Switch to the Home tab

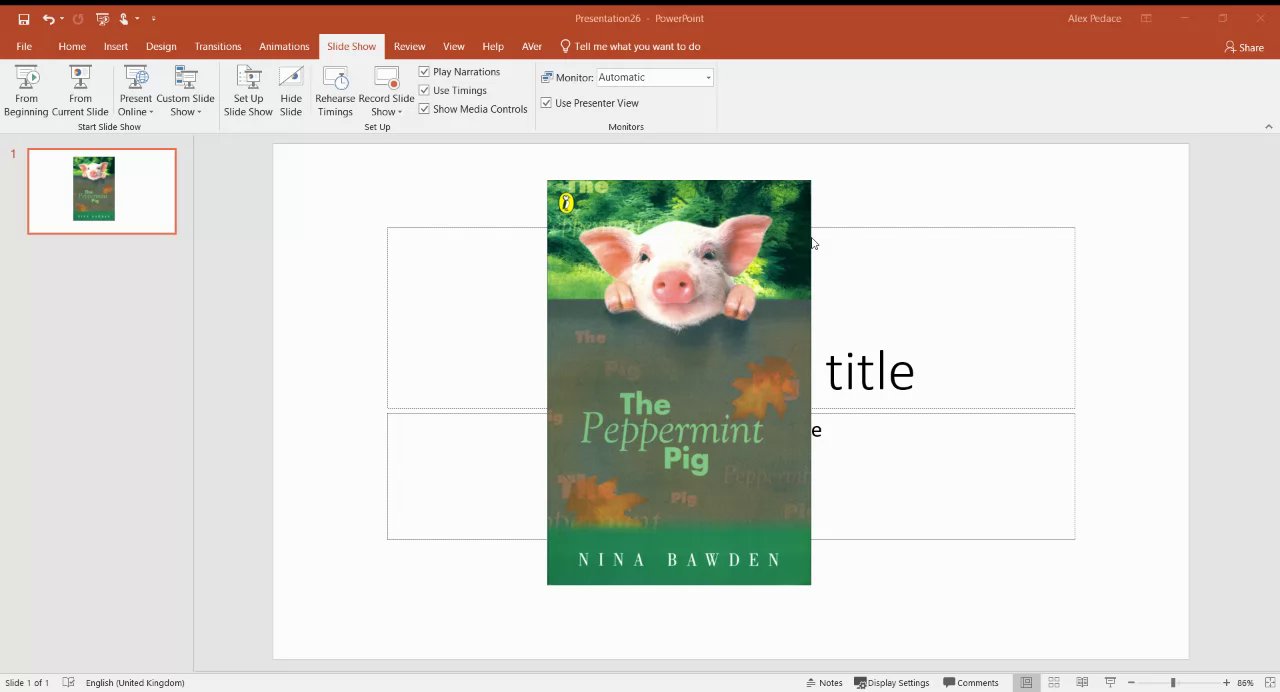click(x=72, y=46)
